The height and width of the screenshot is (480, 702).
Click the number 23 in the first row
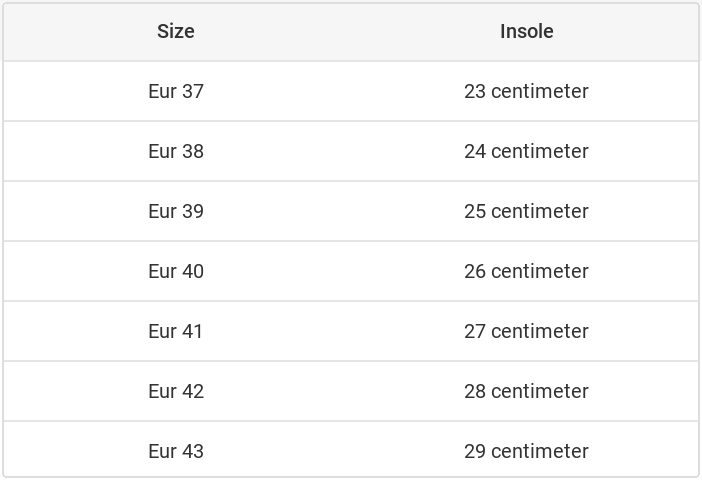[475, 91]
